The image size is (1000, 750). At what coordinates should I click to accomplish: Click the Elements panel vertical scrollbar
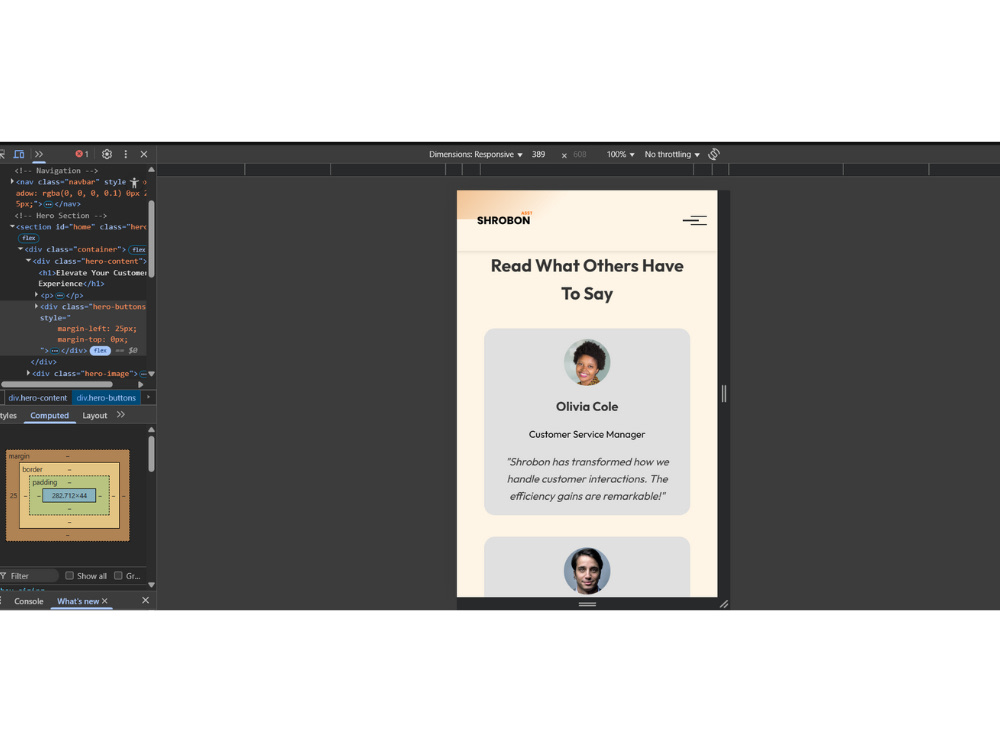pos(151,239)
